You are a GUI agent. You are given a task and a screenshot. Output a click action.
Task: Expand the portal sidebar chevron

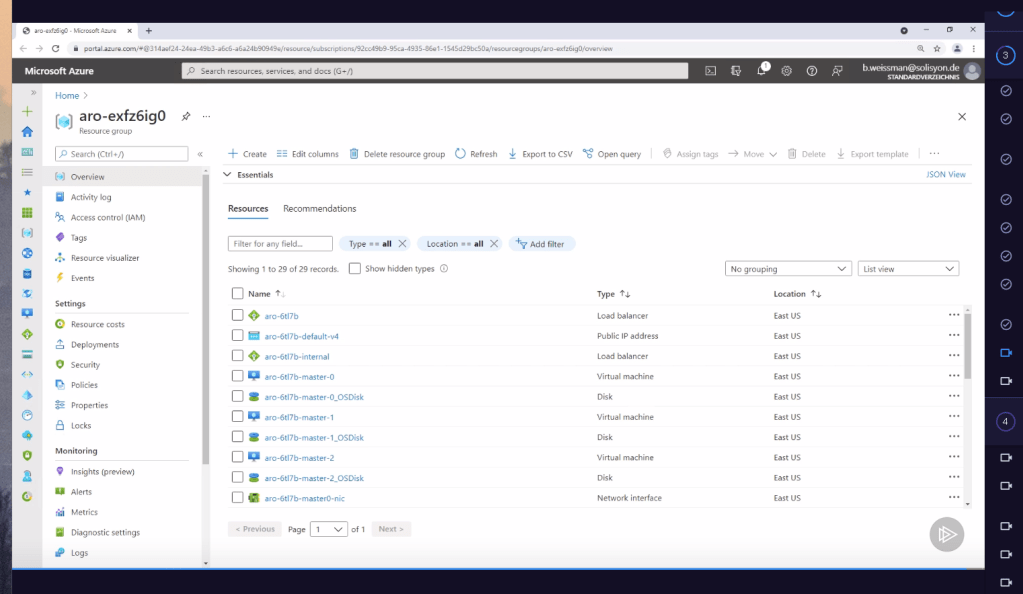[33, 93]
